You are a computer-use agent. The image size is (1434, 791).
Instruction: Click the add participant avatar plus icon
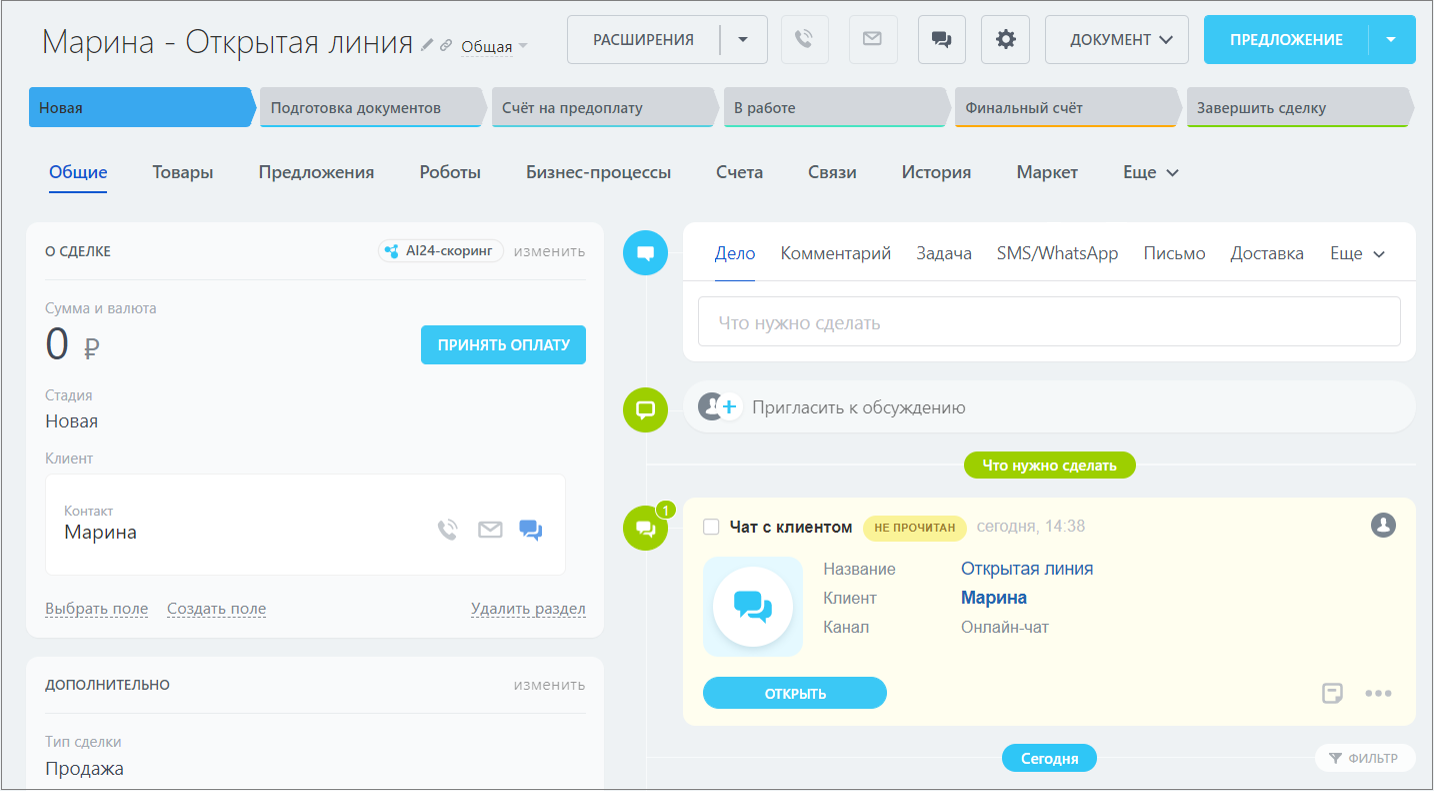[719, 407]
